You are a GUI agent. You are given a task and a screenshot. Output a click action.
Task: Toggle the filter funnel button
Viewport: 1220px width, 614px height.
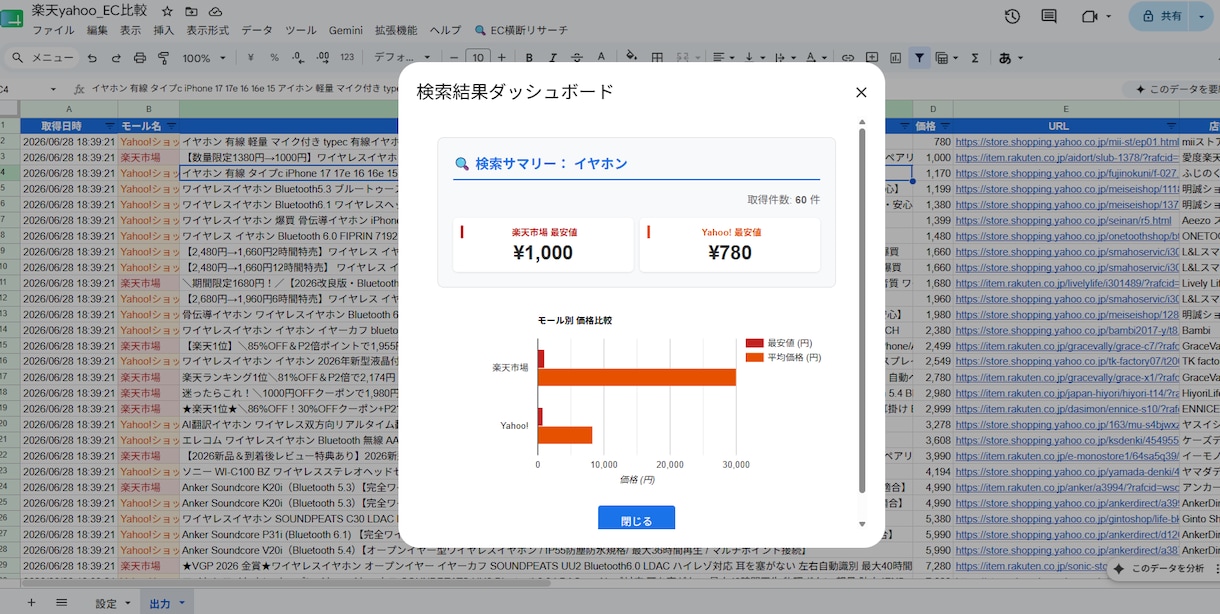pyautogui.click(x=919, y=58)
